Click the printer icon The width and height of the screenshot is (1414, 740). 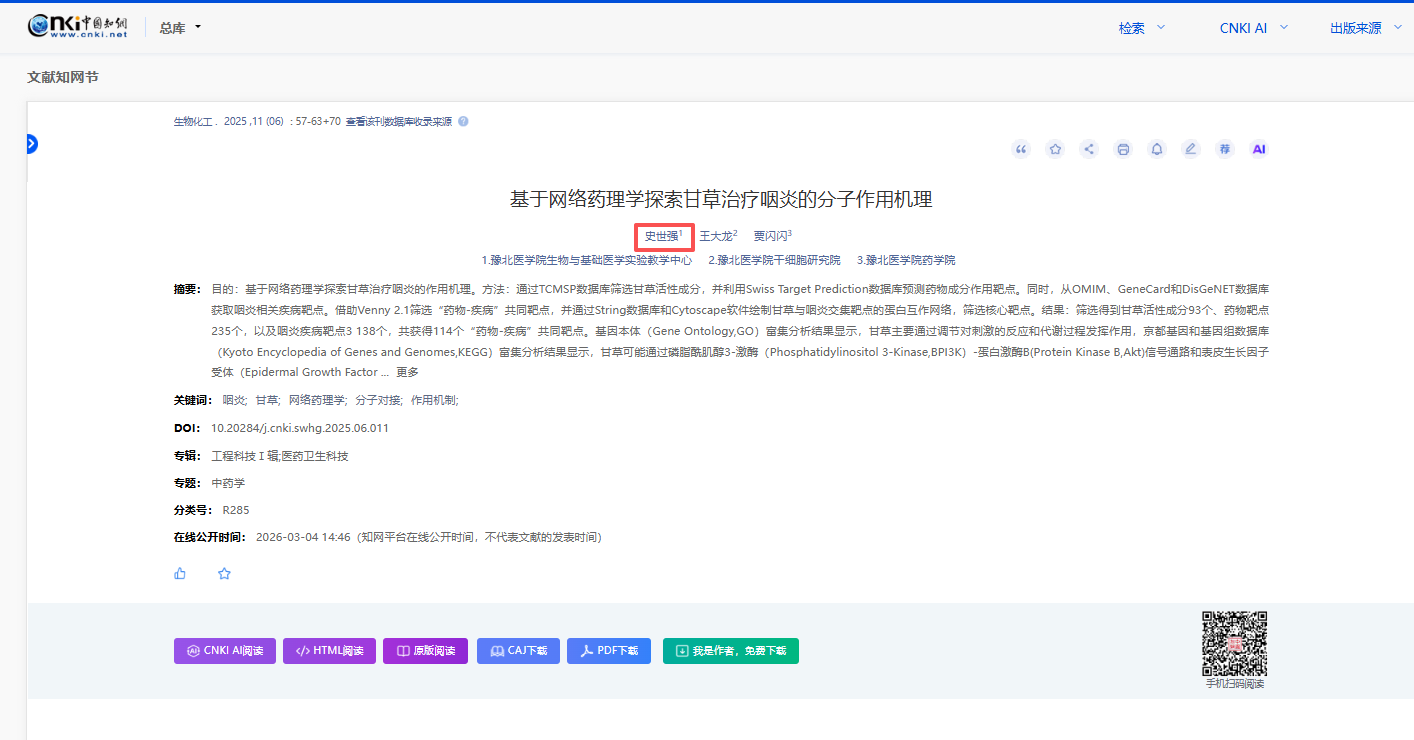click(1123, 149)
